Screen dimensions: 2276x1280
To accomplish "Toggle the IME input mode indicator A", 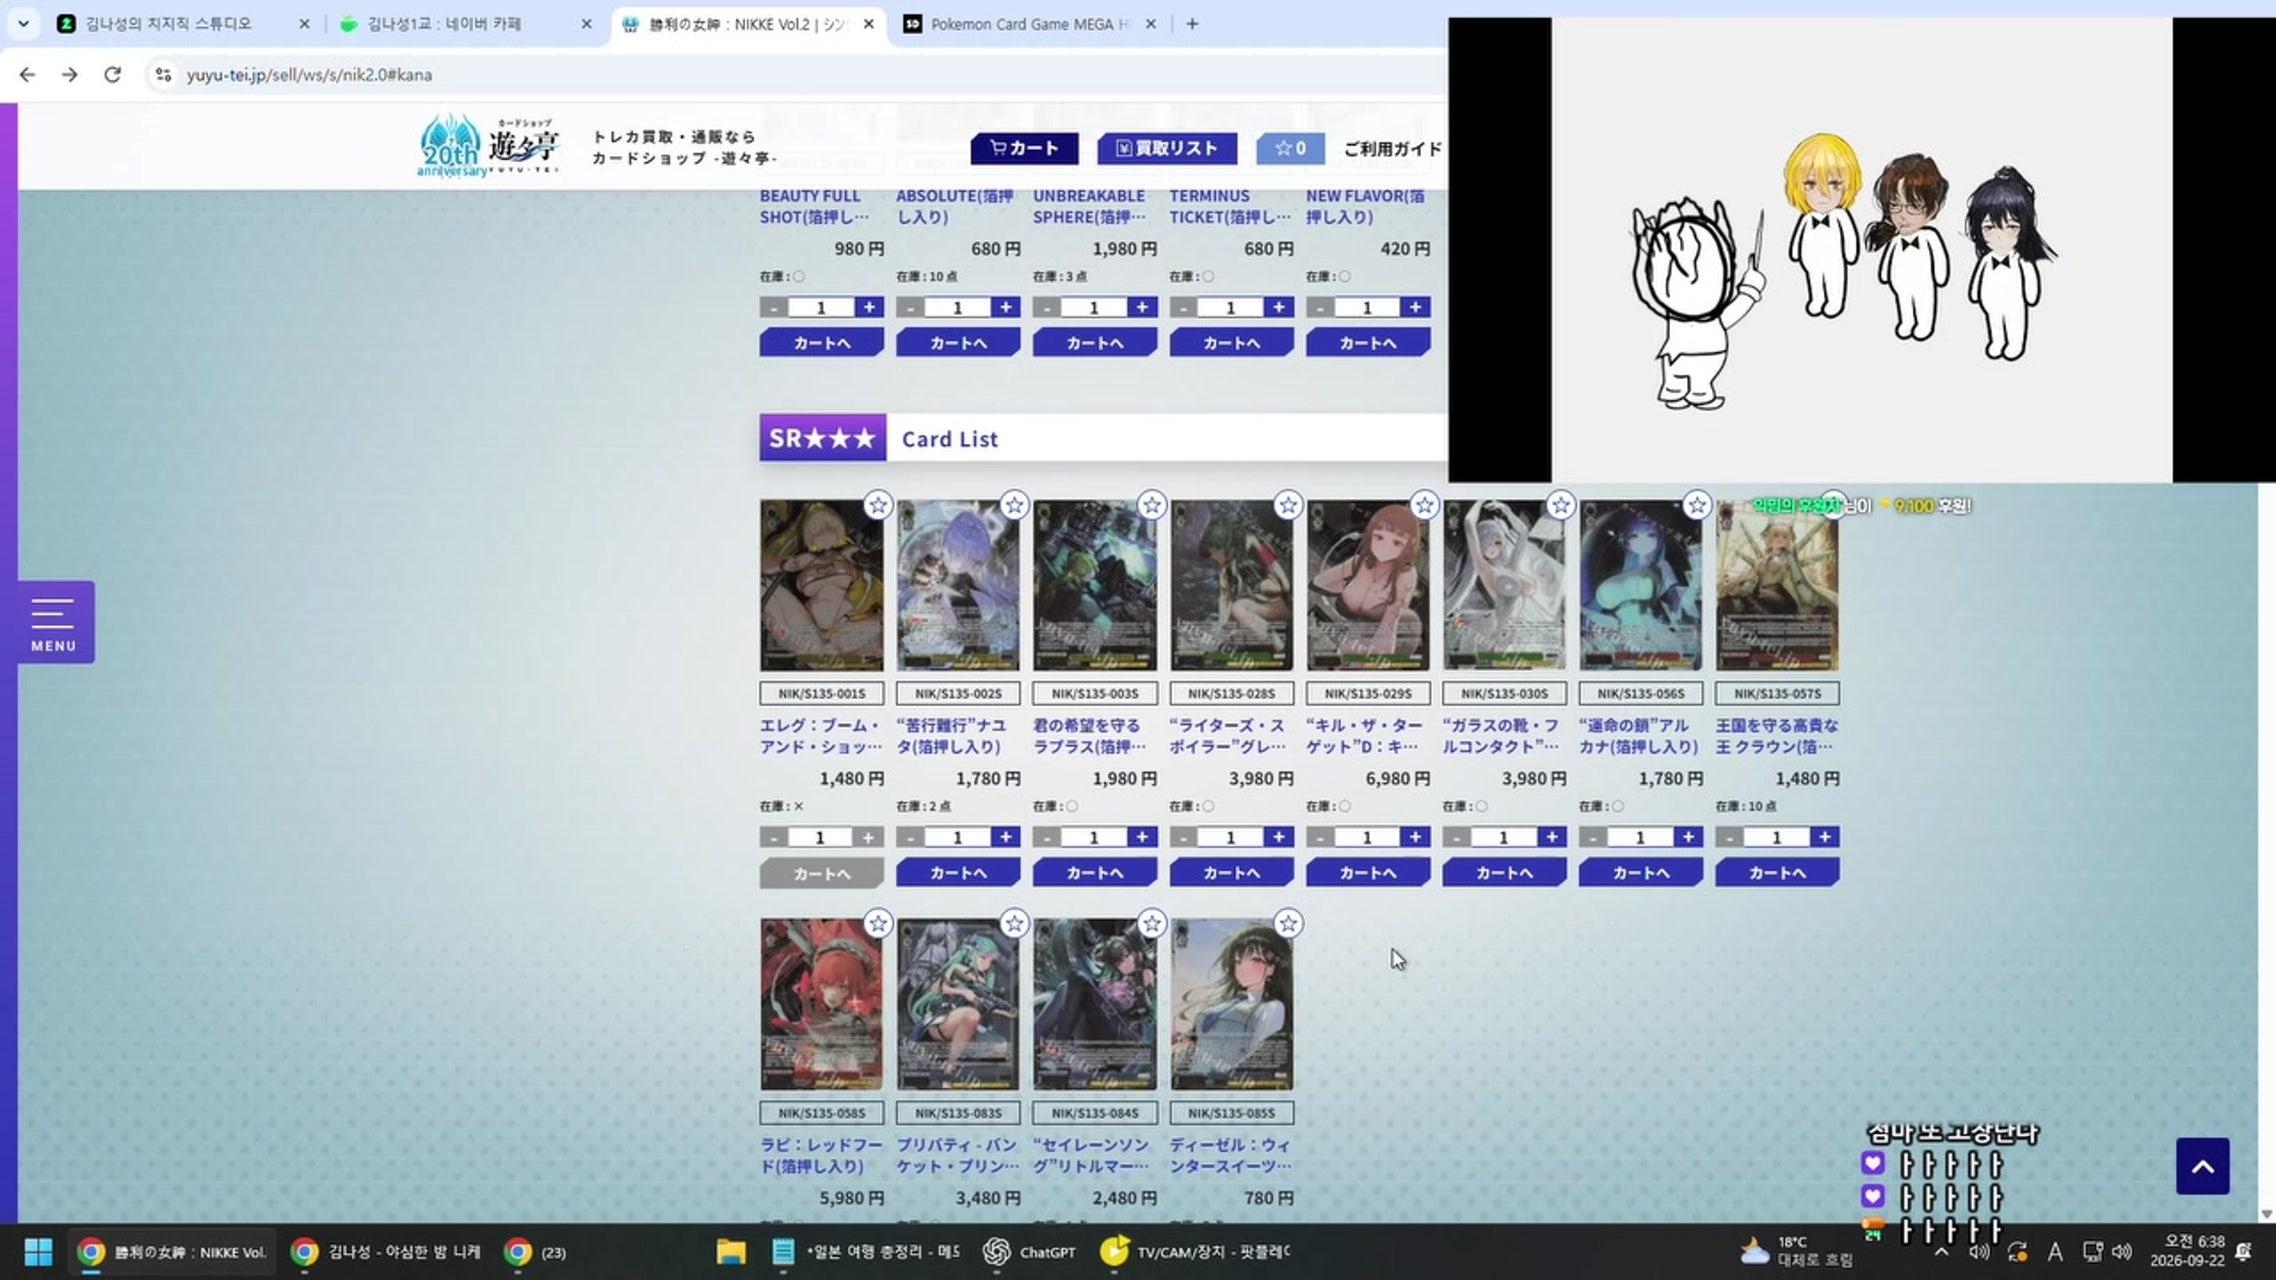I will pos(2055,1252).
